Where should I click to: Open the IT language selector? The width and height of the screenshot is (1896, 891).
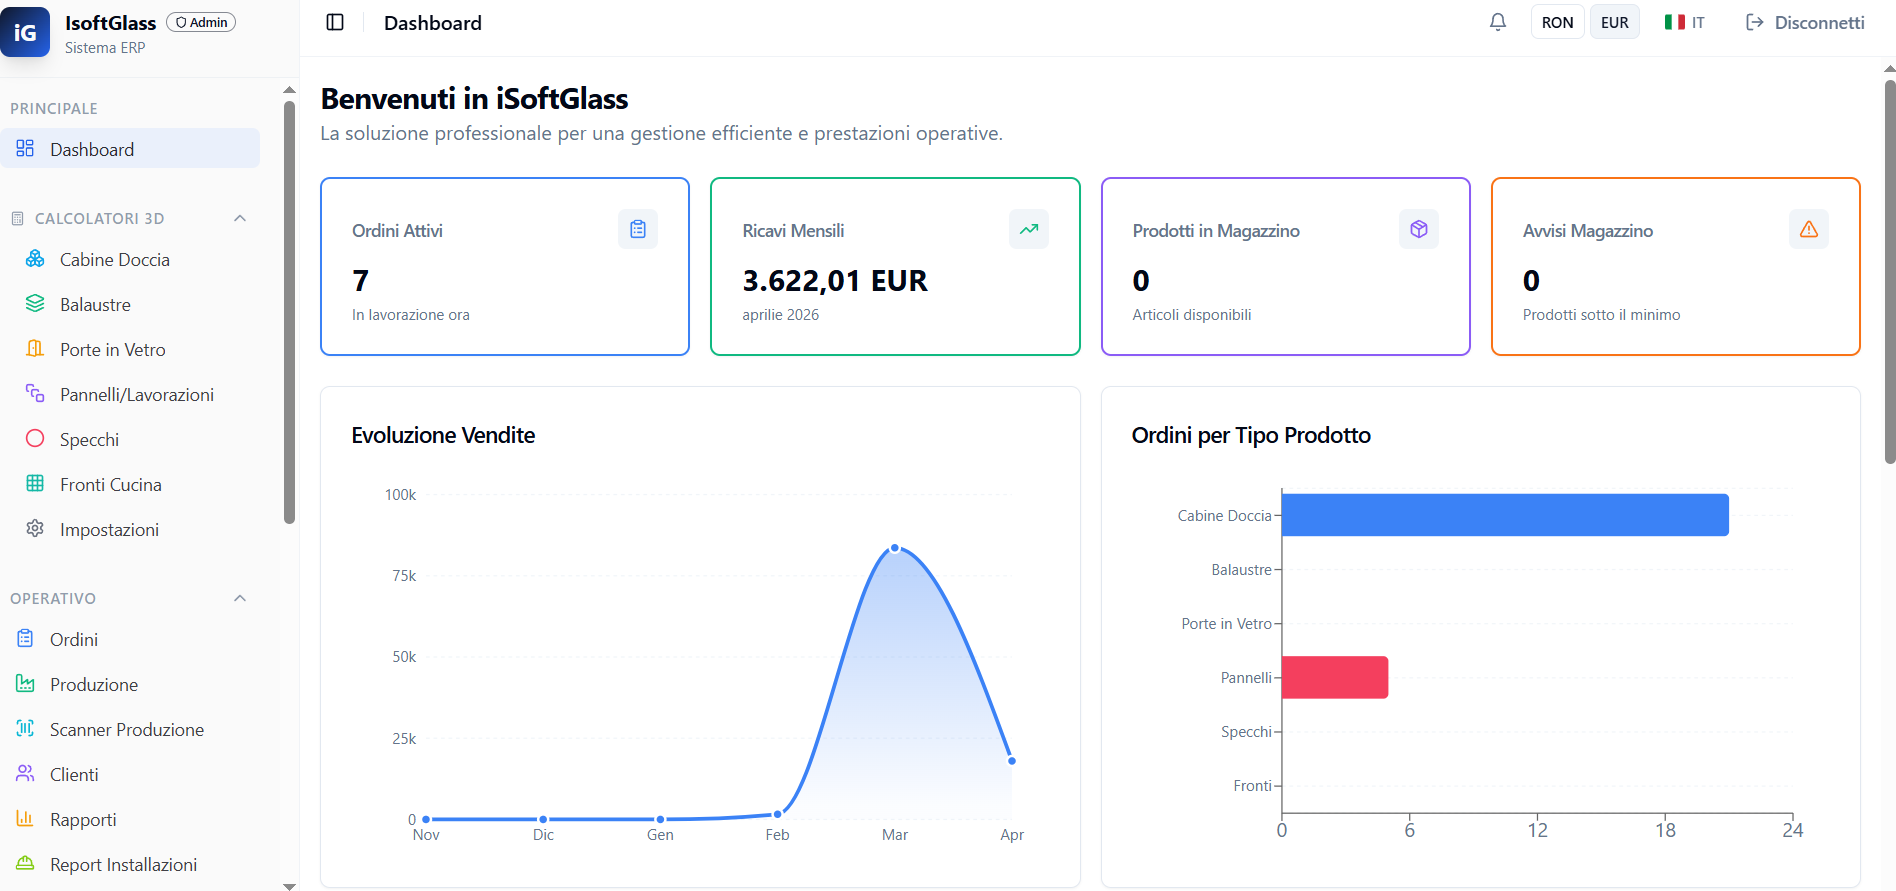1685,22
